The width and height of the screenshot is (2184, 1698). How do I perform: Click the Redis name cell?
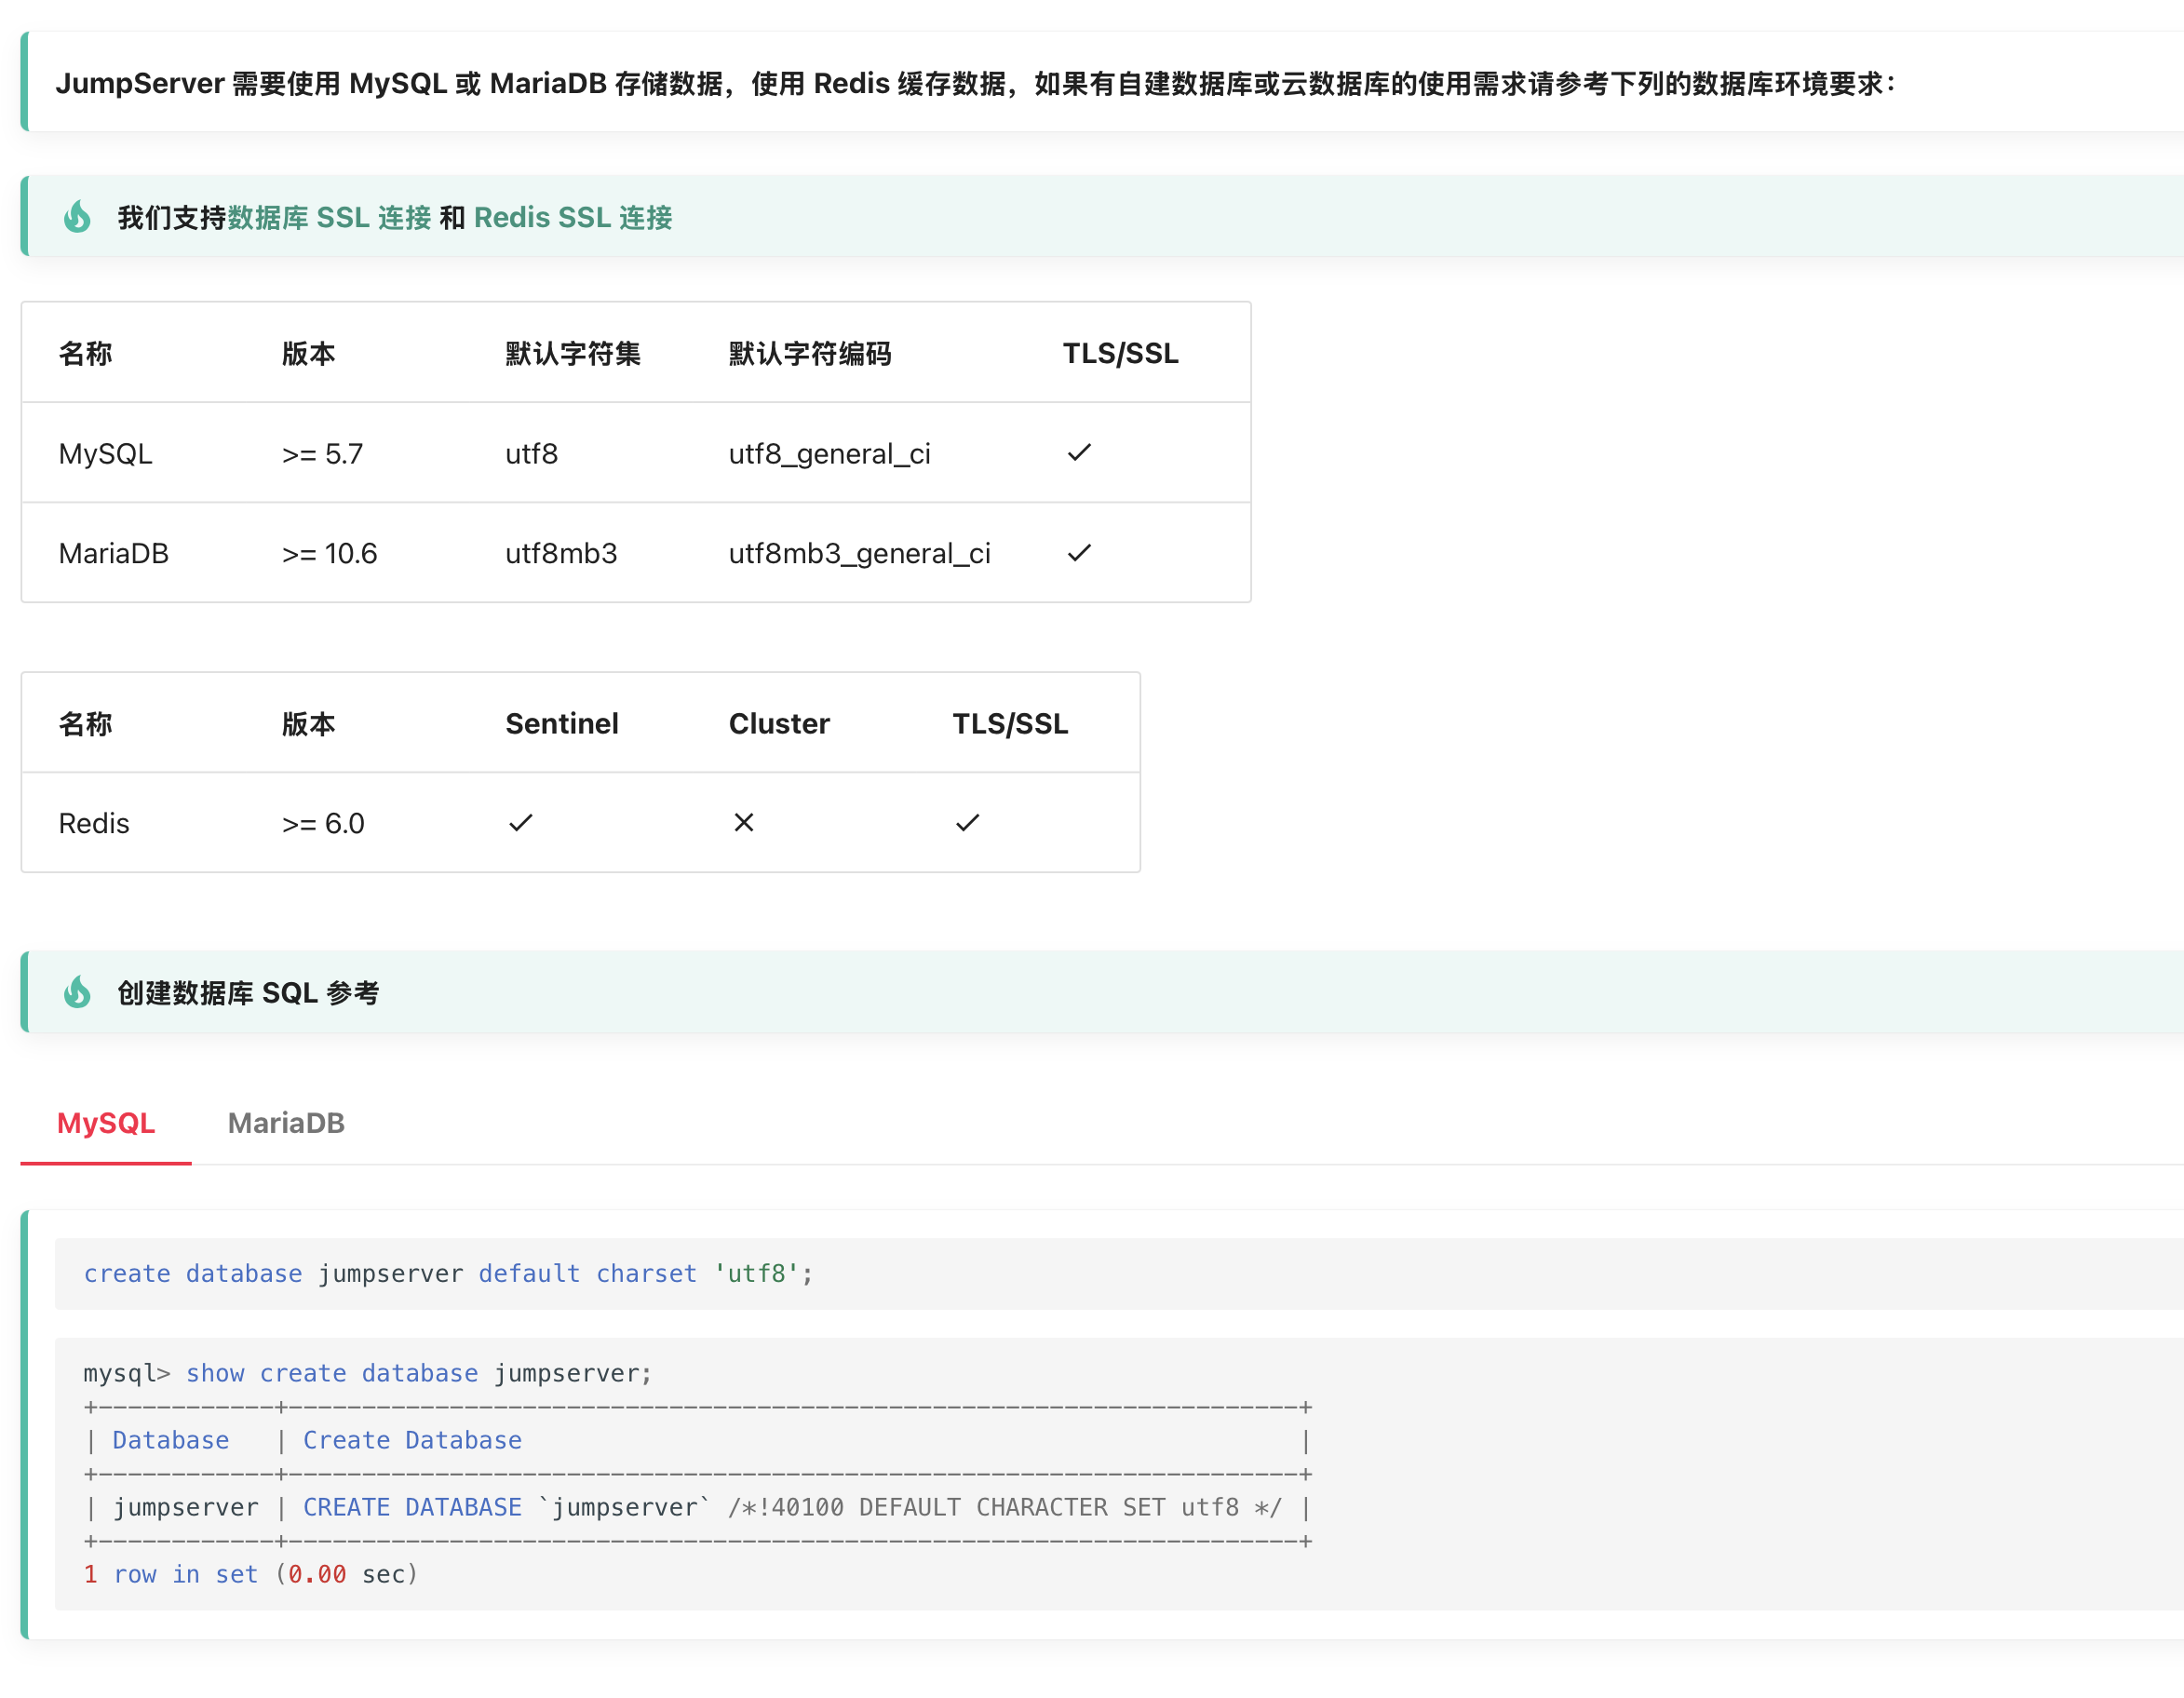(94, 823)
